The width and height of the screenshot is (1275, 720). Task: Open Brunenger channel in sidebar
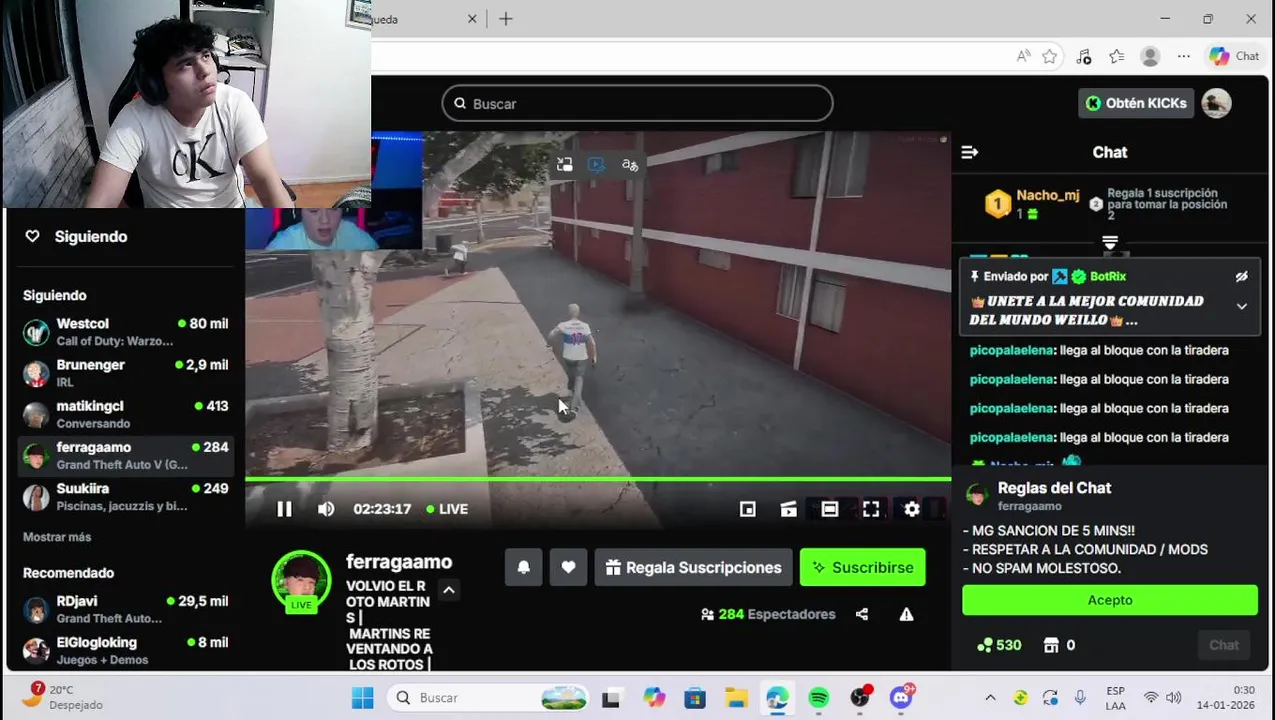(x=126, y=373)
